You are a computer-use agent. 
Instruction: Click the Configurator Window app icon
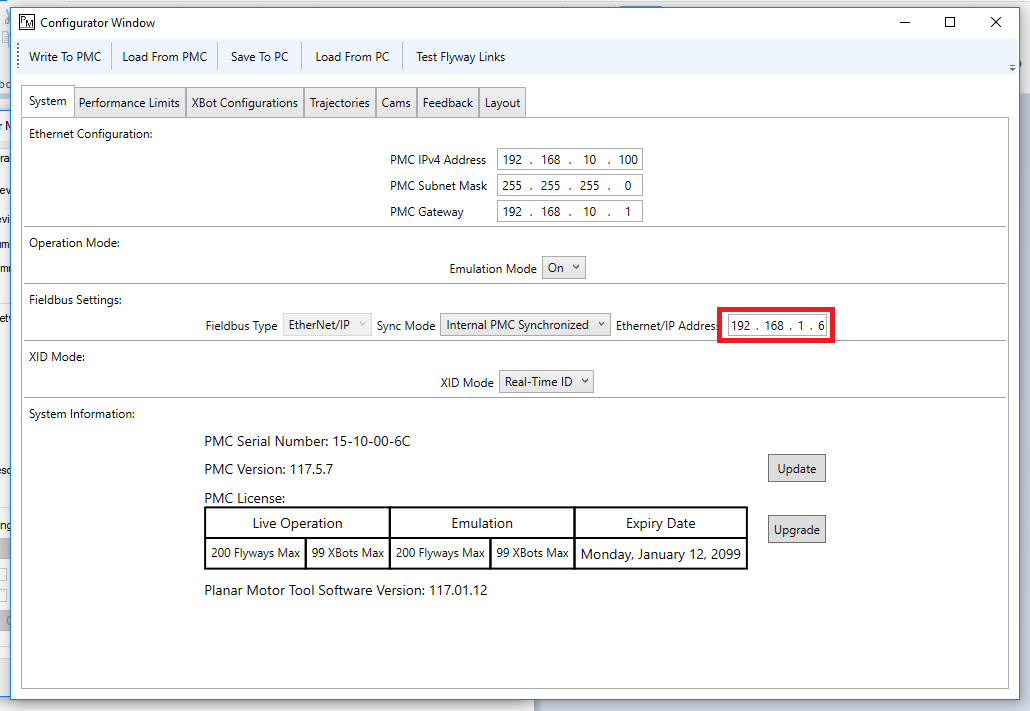[27, 22]
